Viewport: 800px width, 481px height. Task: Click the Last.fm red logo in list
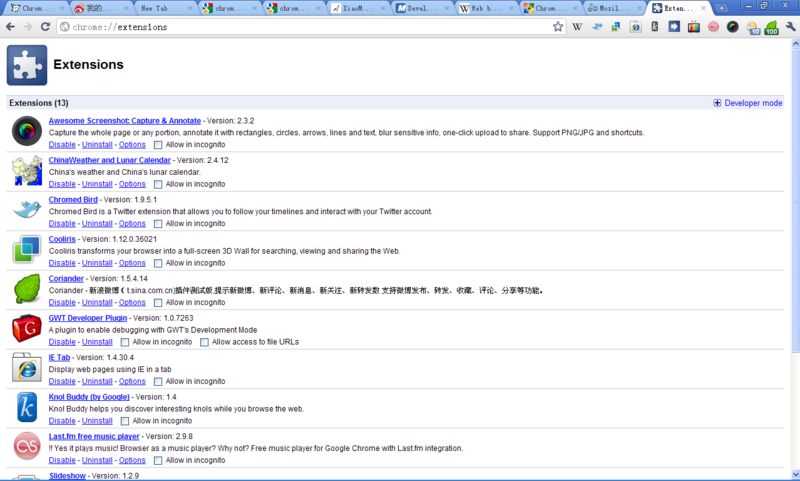[27, 446]
